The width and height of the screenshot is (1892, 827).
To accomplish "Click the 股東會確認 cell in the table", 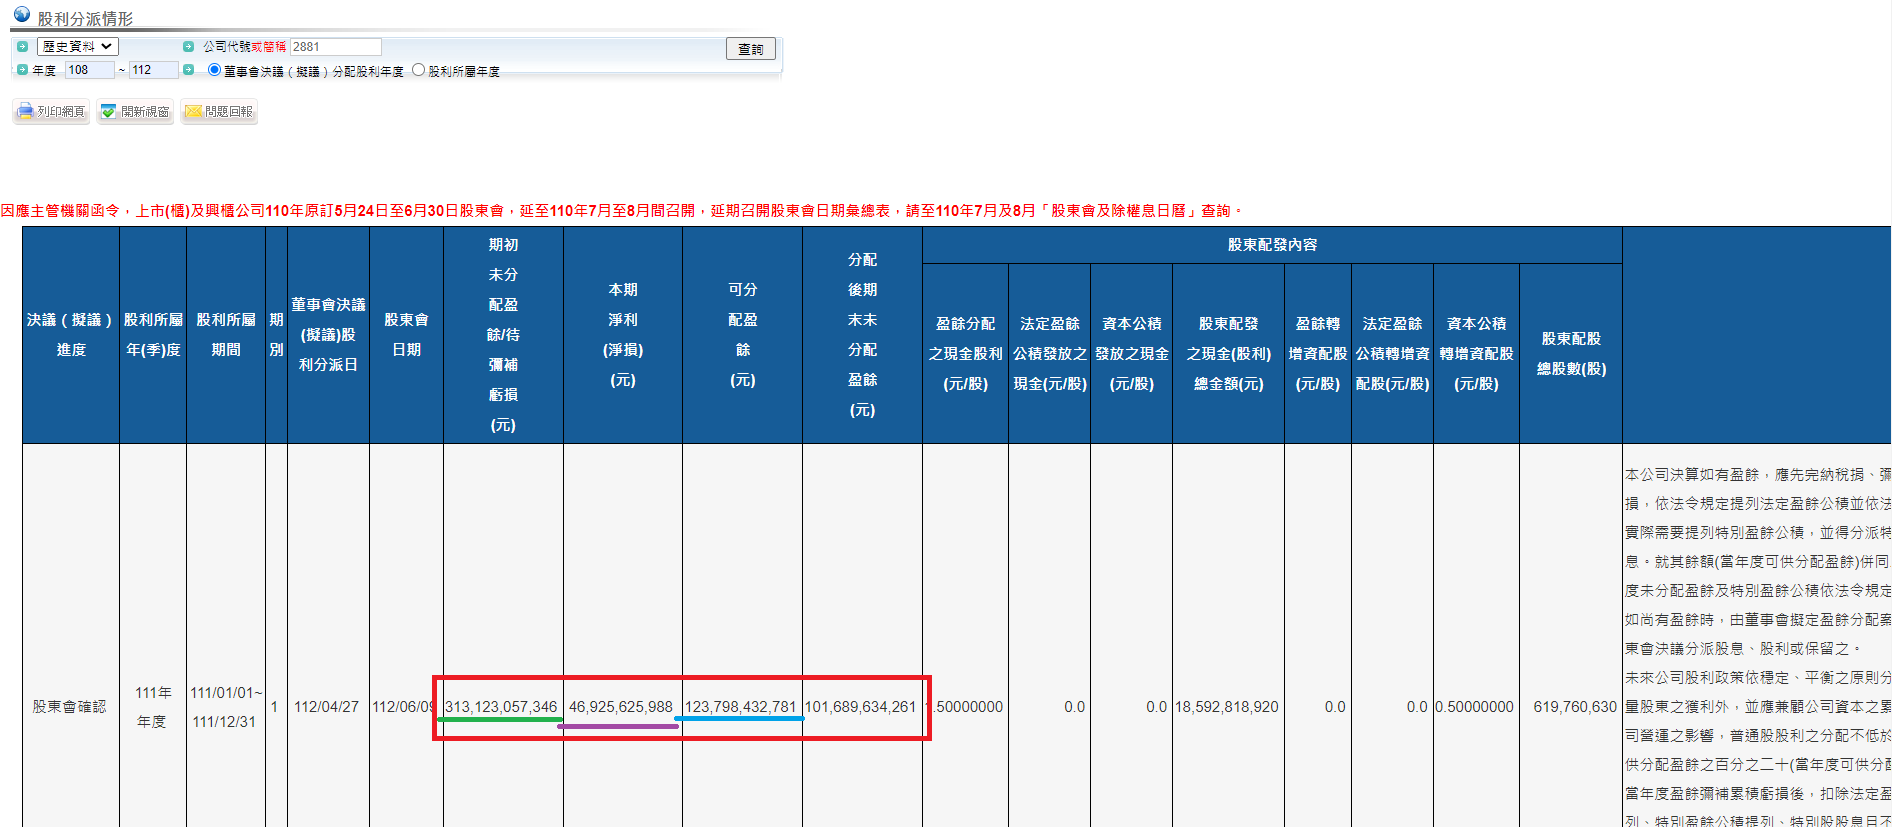I will [x=69, y=707].
